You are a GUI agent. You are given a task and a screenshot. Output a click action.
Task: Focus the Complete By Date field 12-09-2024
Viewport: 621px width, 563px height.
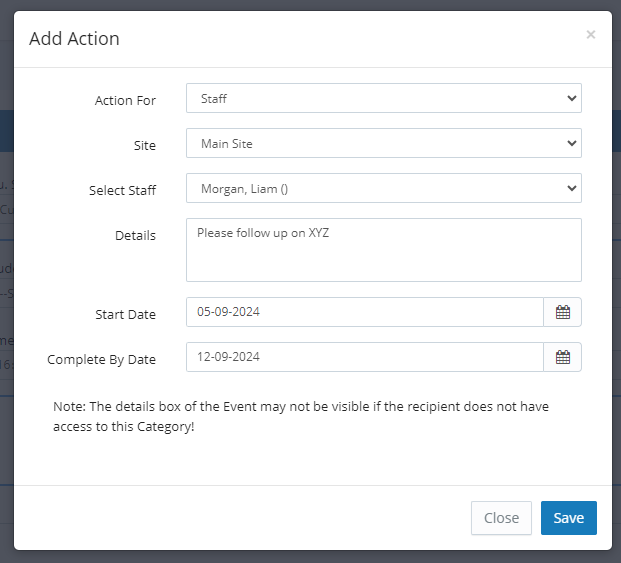(x=364, y=357)
